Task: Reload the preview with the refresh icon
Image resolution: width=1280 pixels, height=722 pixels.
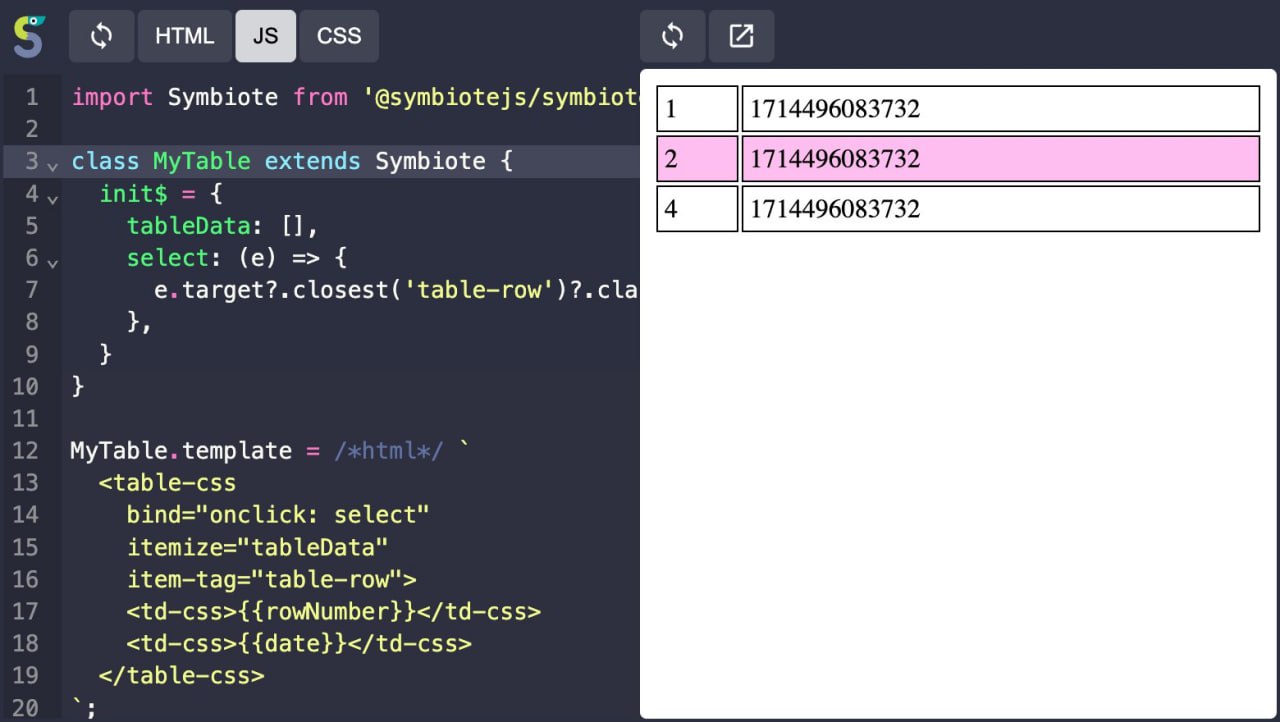Action: (672, 36)
